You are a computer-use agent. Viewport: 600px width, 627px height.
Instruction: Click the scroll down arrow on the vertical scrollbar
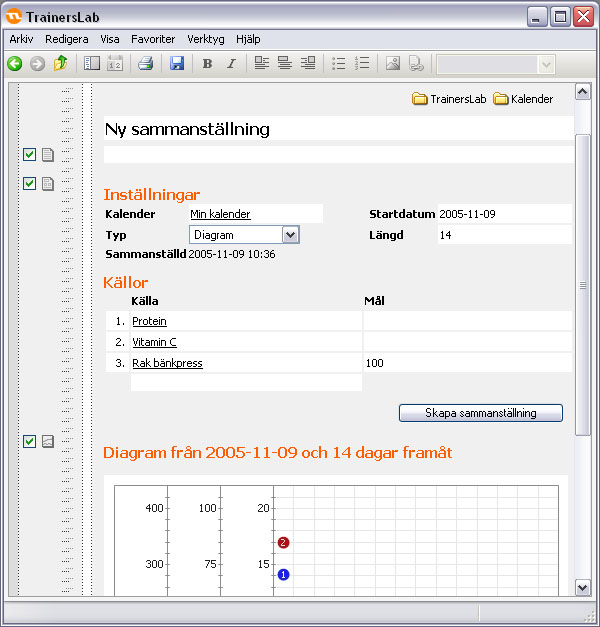[x=583, y=587]
